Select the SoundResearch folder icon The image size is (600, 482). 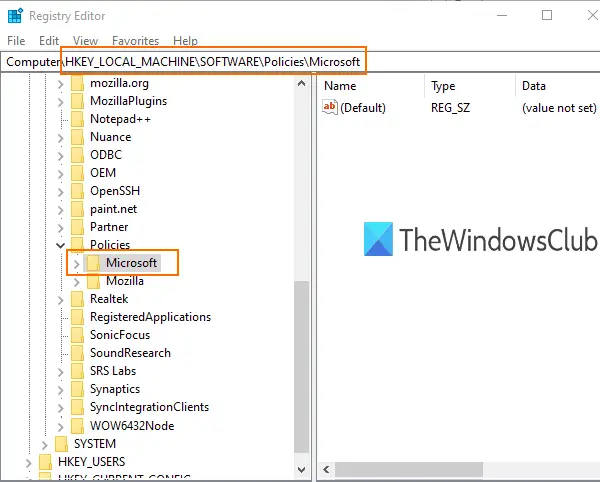(x=77, y=353)
